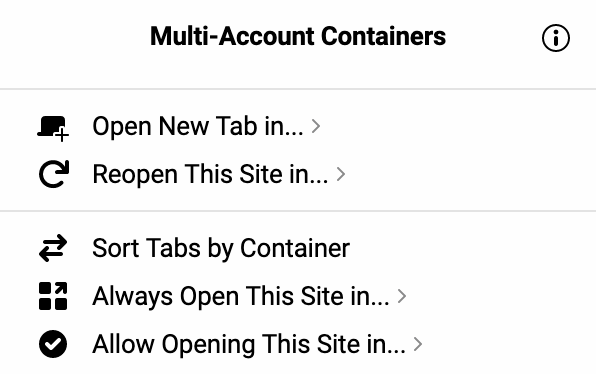Open the "Open New Tab in..." menu item
Screen dimensions: 596x374
(298, 126)
